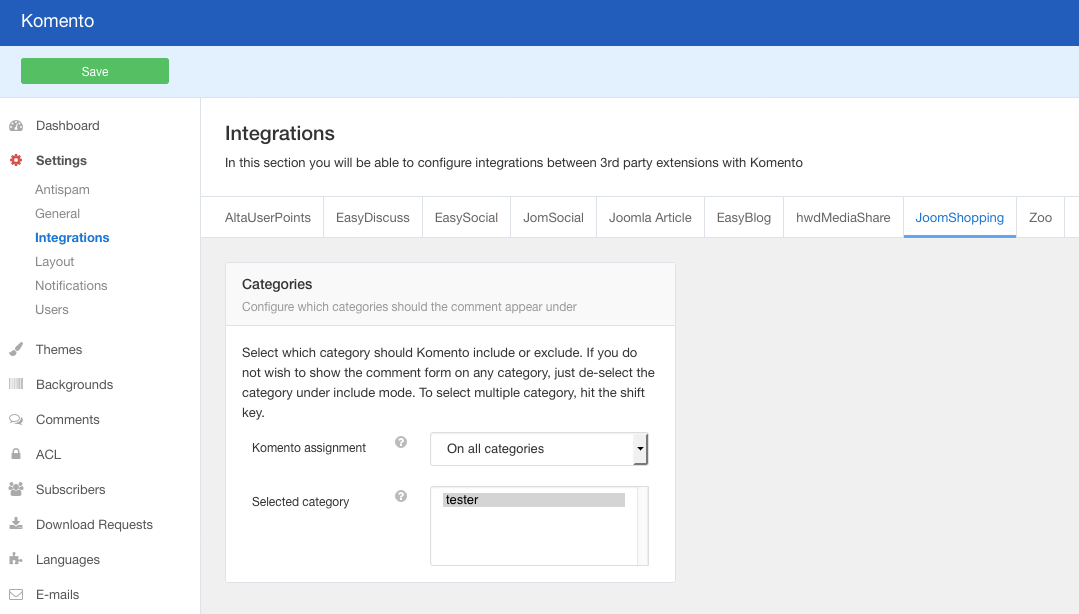Go to Languages section

67,560
